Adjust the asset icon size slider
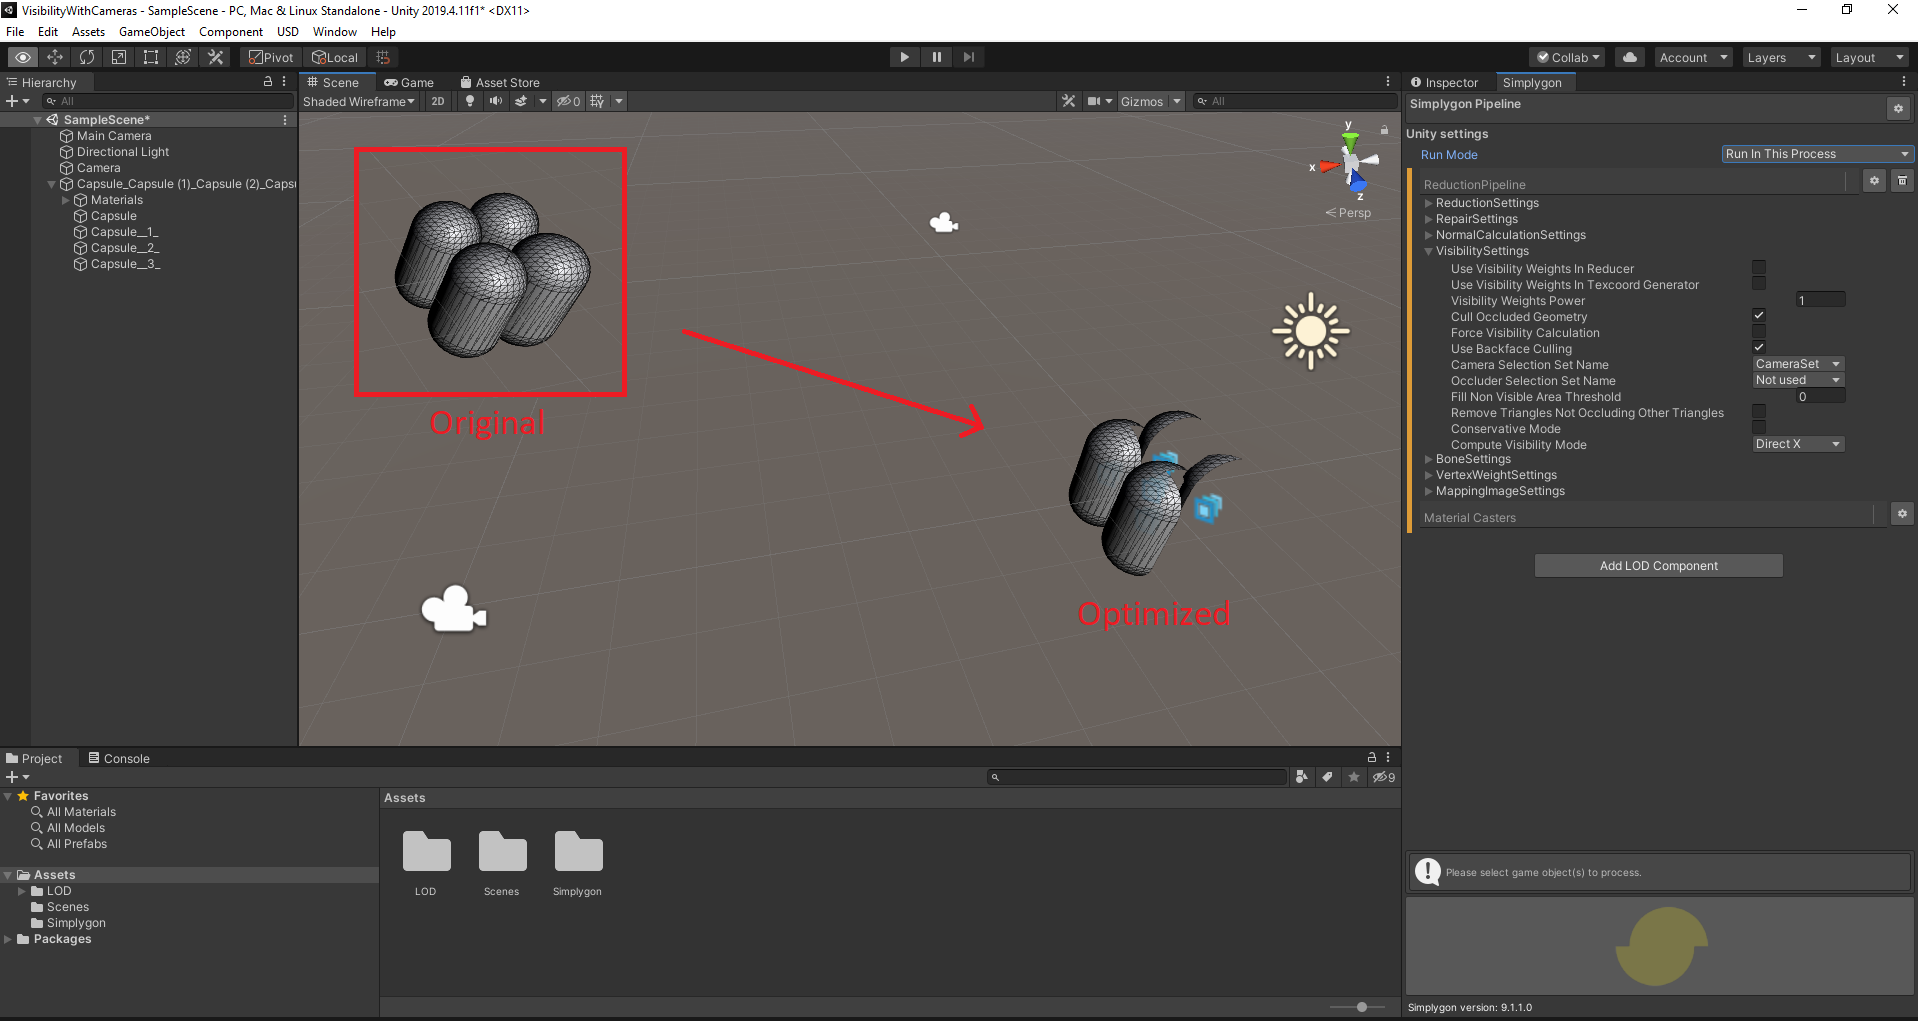 click(x=1361, y=1007)
